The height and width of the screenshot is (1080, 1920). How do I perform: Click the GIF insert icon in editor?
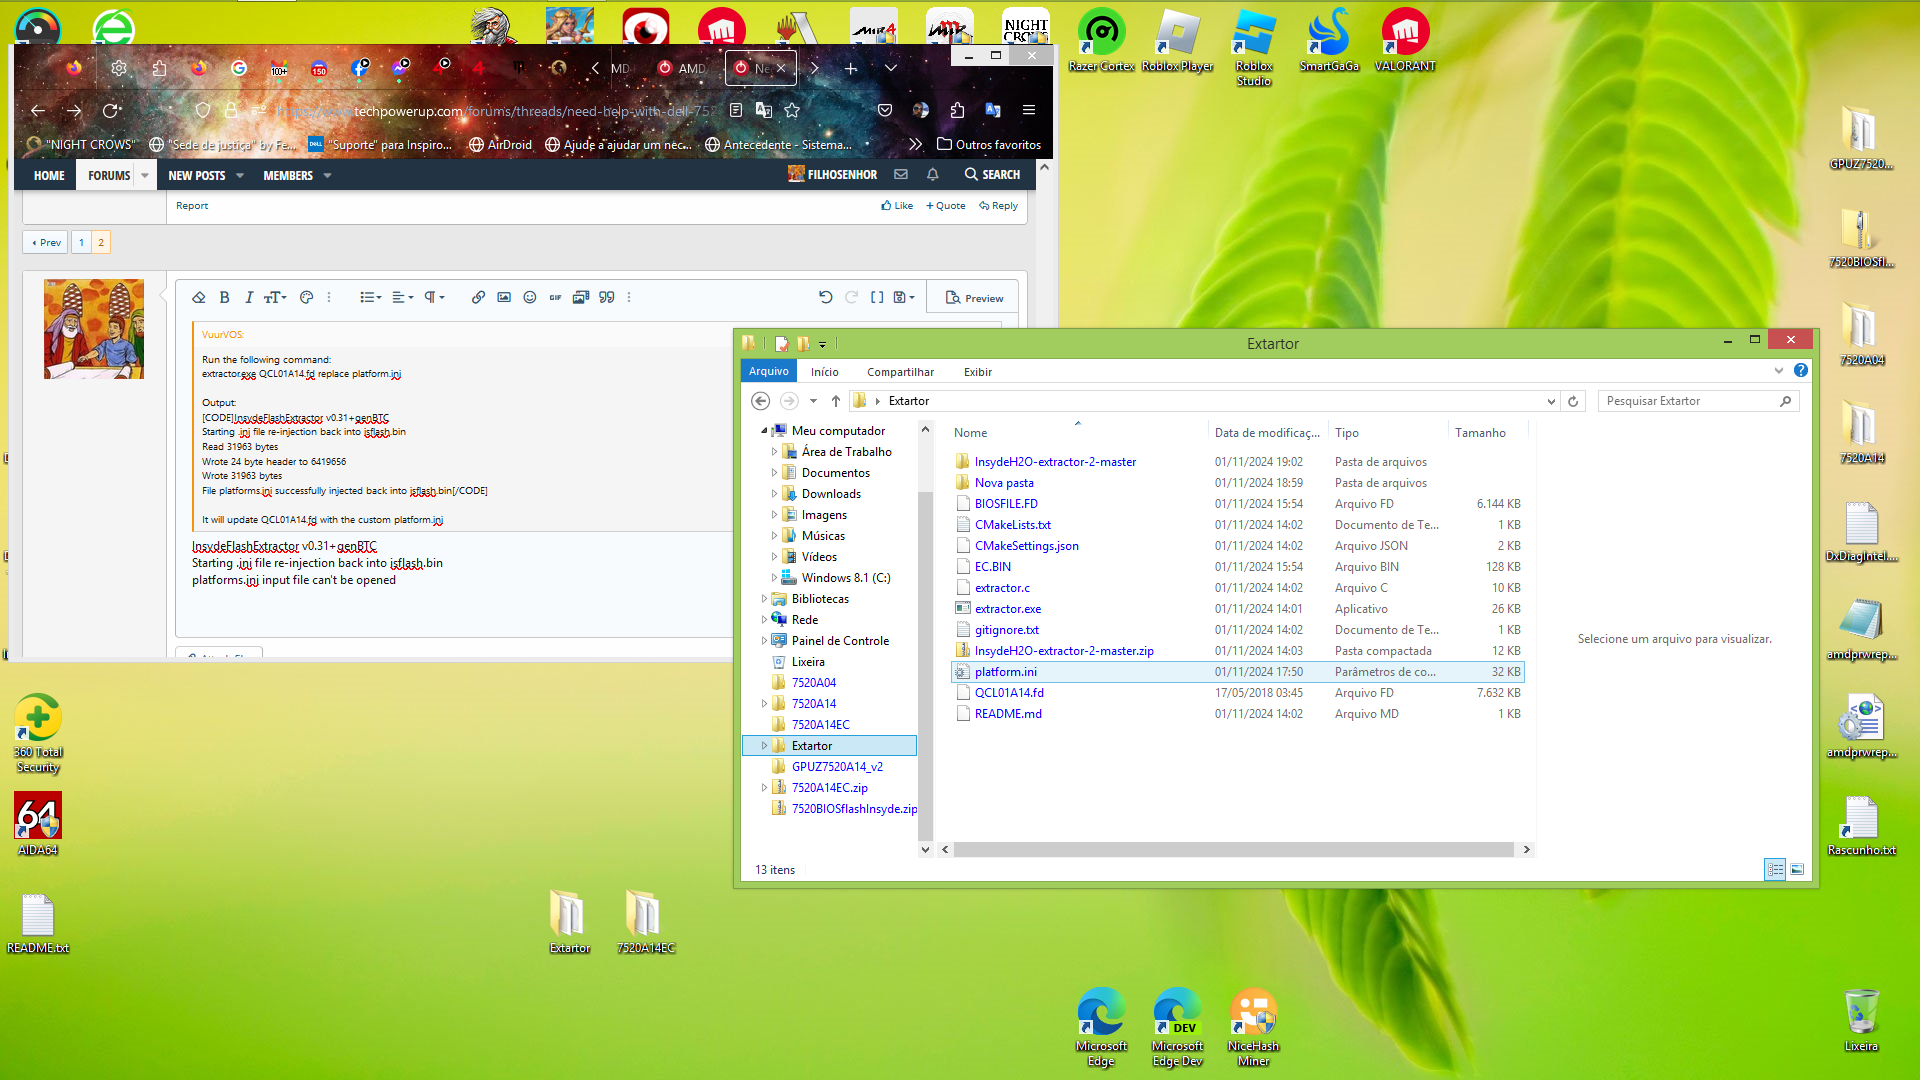coord(555,297)
